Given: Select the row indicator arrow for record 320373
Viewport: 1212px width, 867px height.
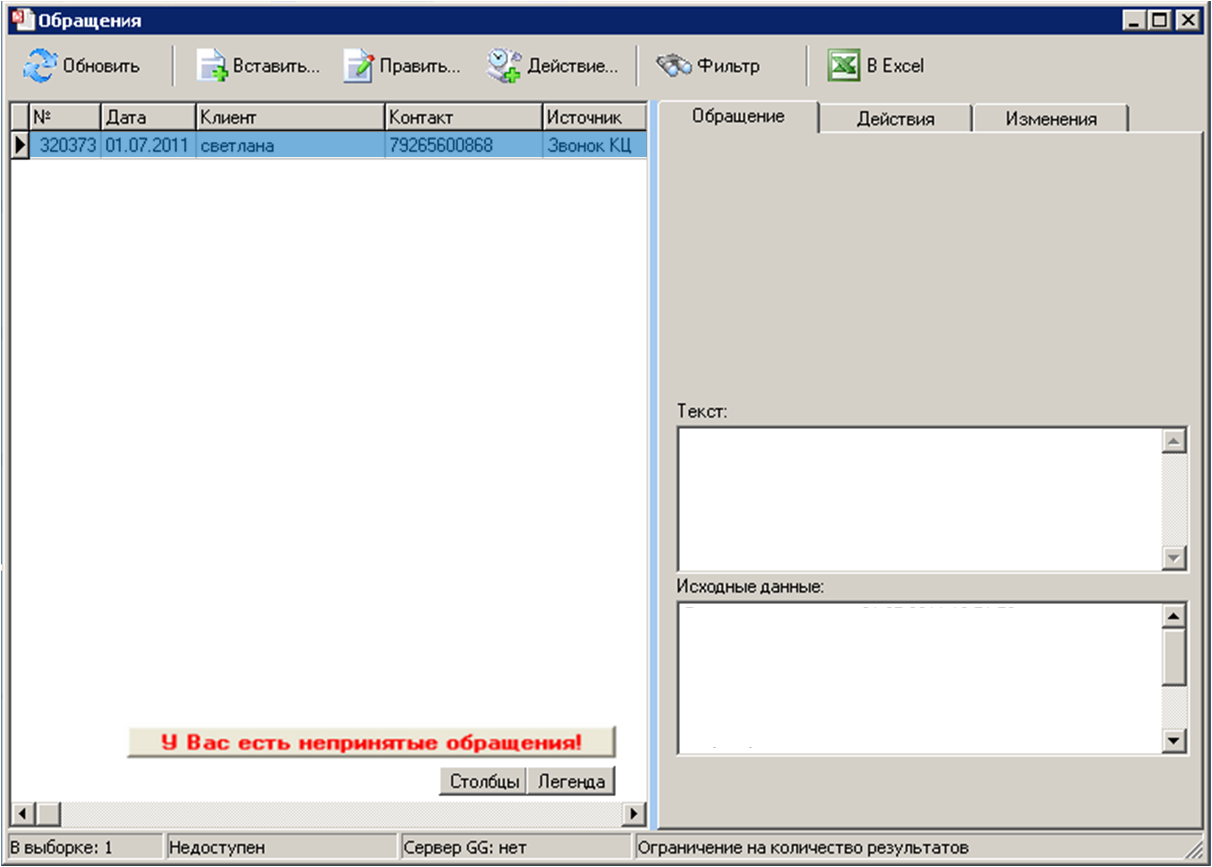Looking at the screenshot, I should (19, 145).
